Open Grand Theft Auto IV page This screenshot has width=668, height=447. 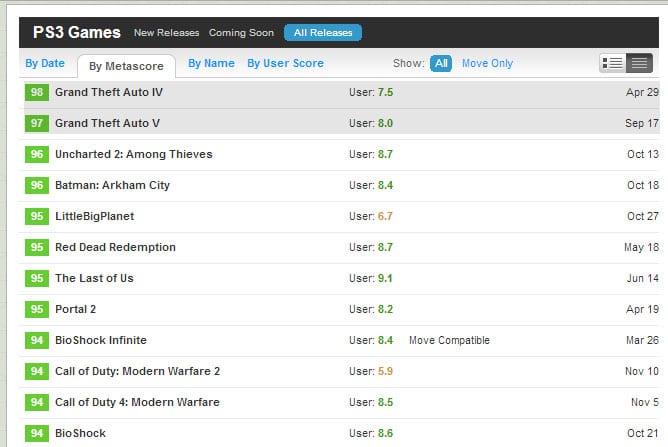coord(109,92)
